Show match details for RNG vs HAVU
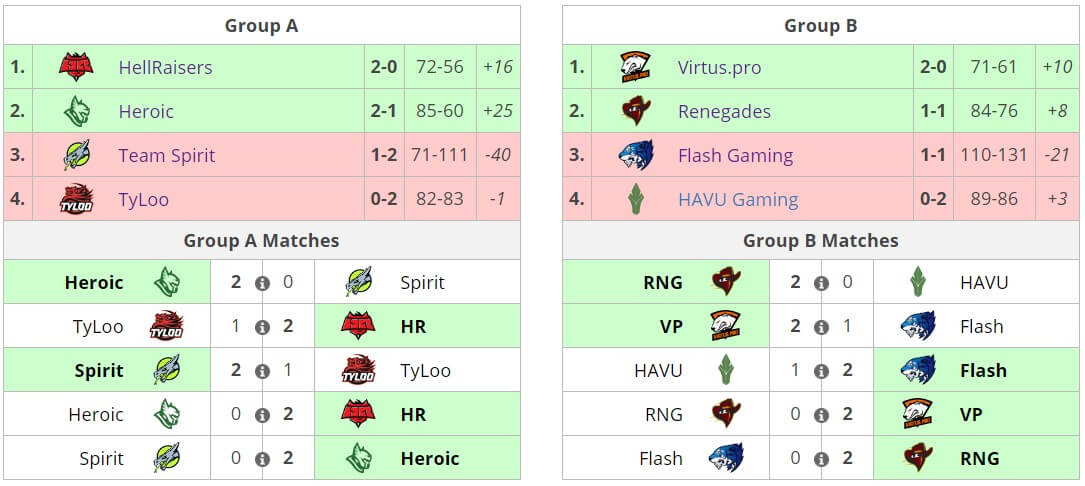 pos(821,283)
